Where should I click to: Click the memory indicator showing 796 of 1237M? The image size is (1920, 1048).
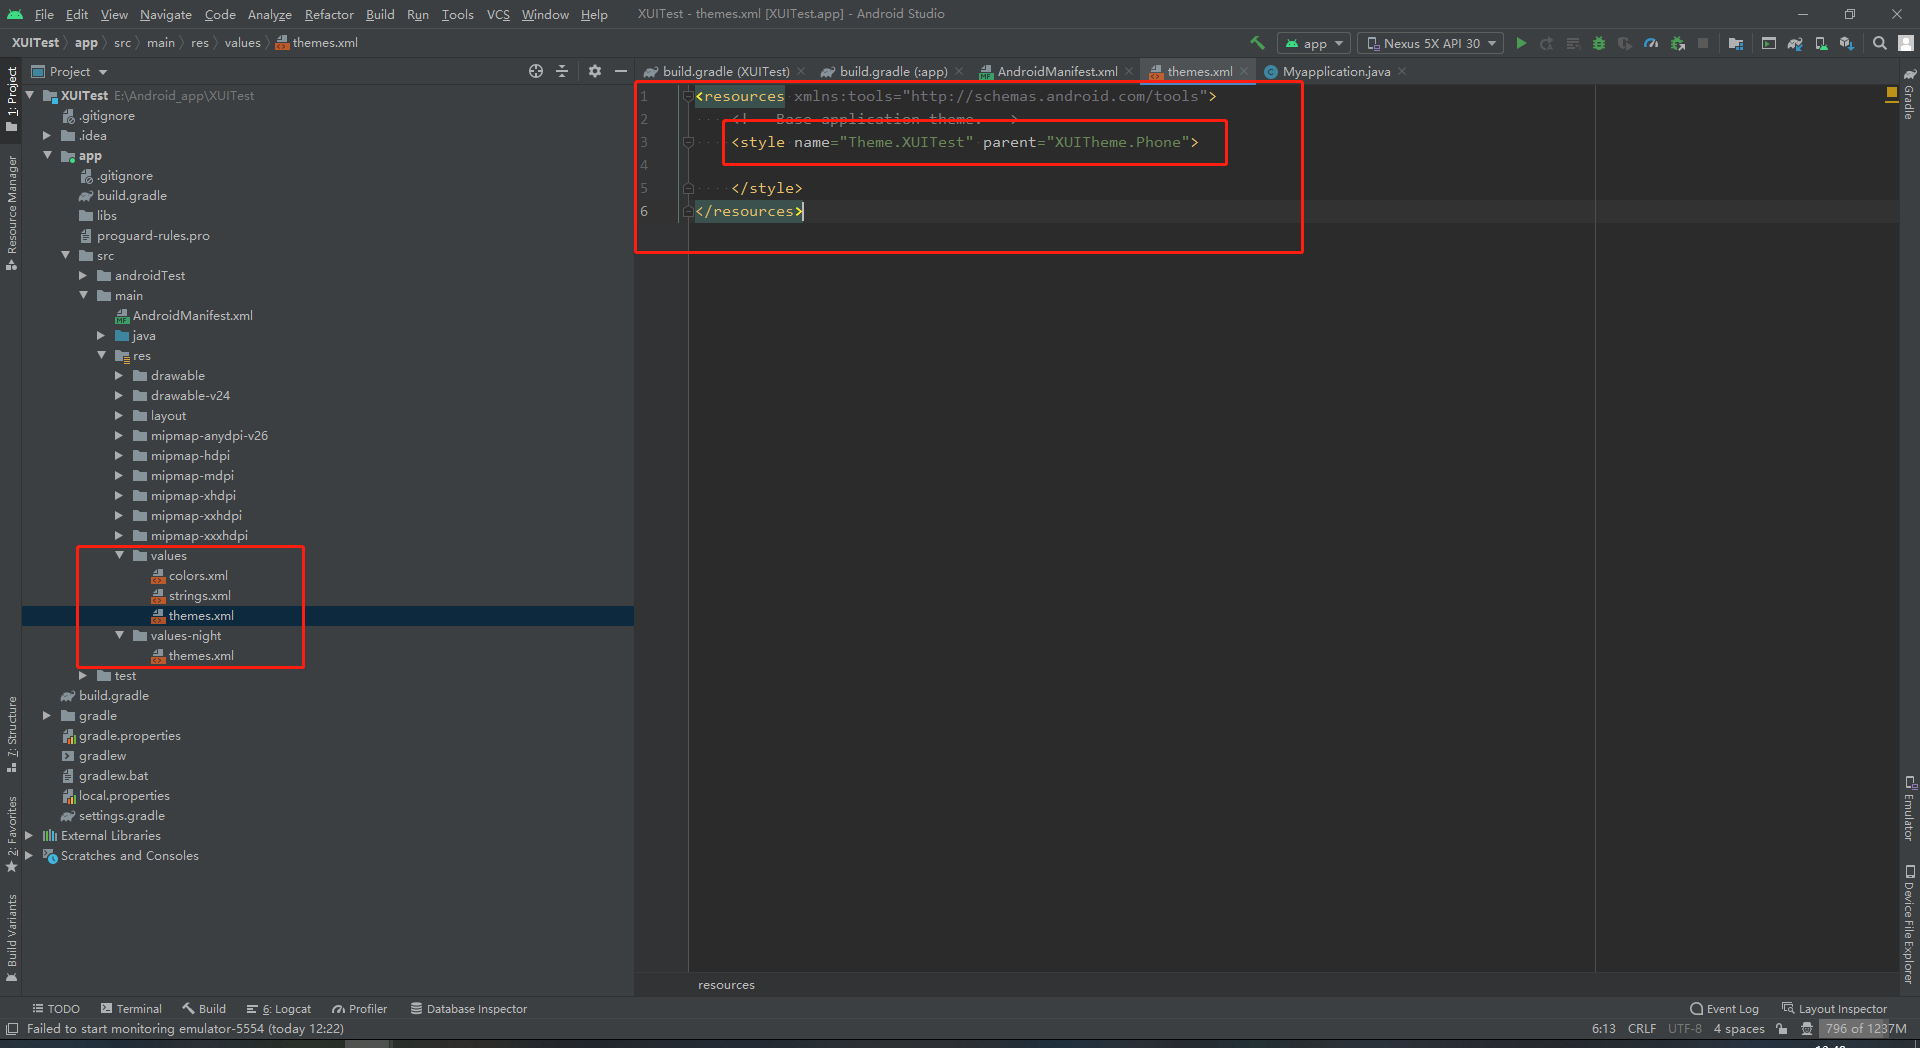[1864, 1028]
